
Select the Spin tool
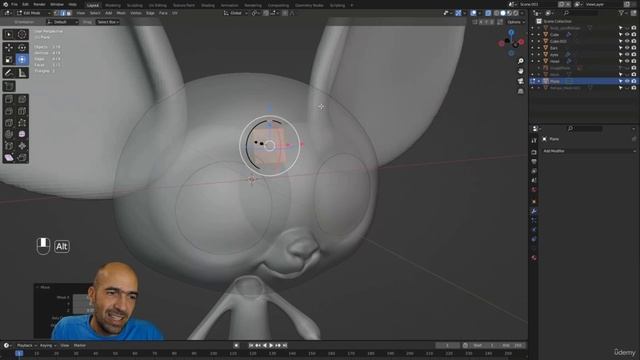tap(9, 134)
